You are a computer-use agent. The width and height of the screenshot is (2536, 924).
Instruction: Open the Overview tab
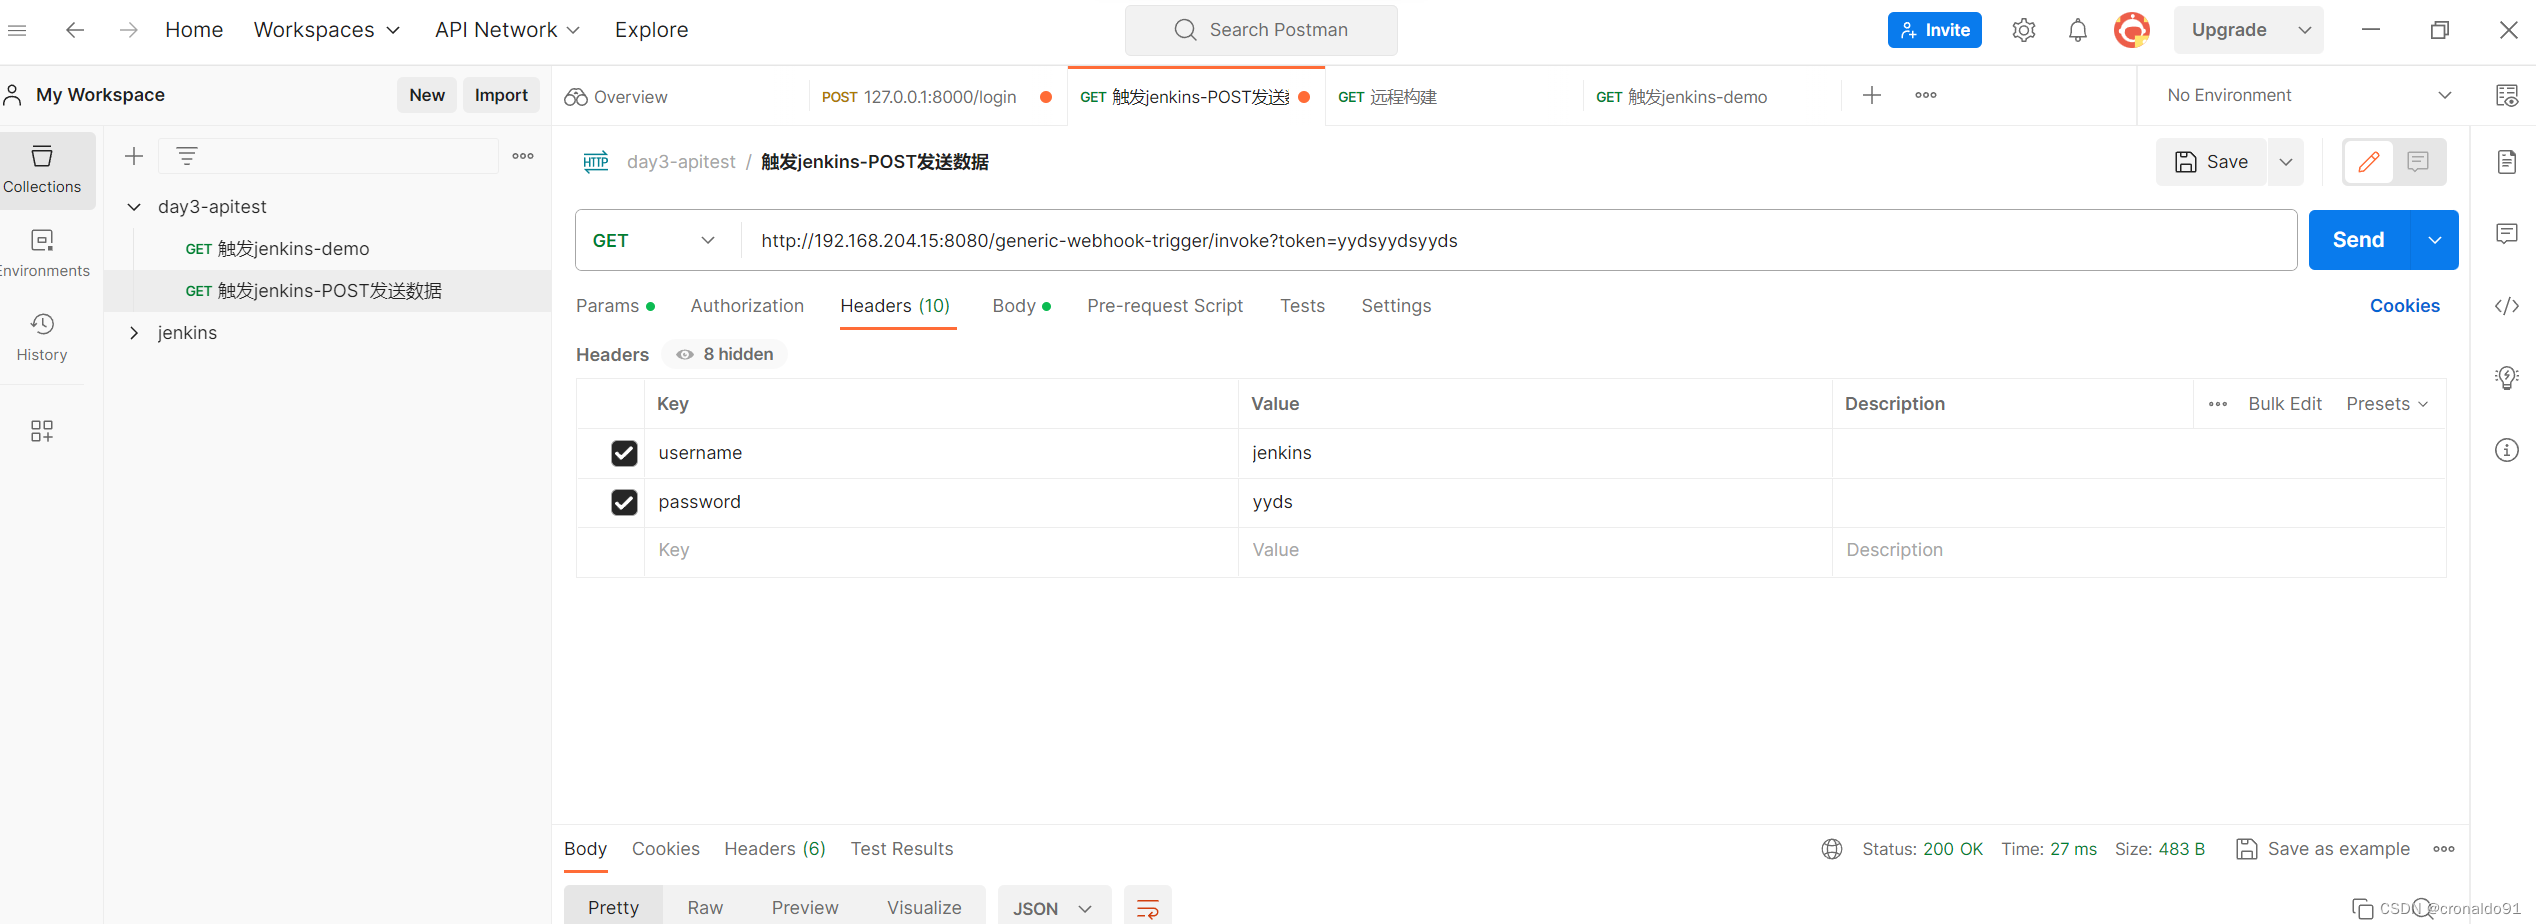point(680,97)
